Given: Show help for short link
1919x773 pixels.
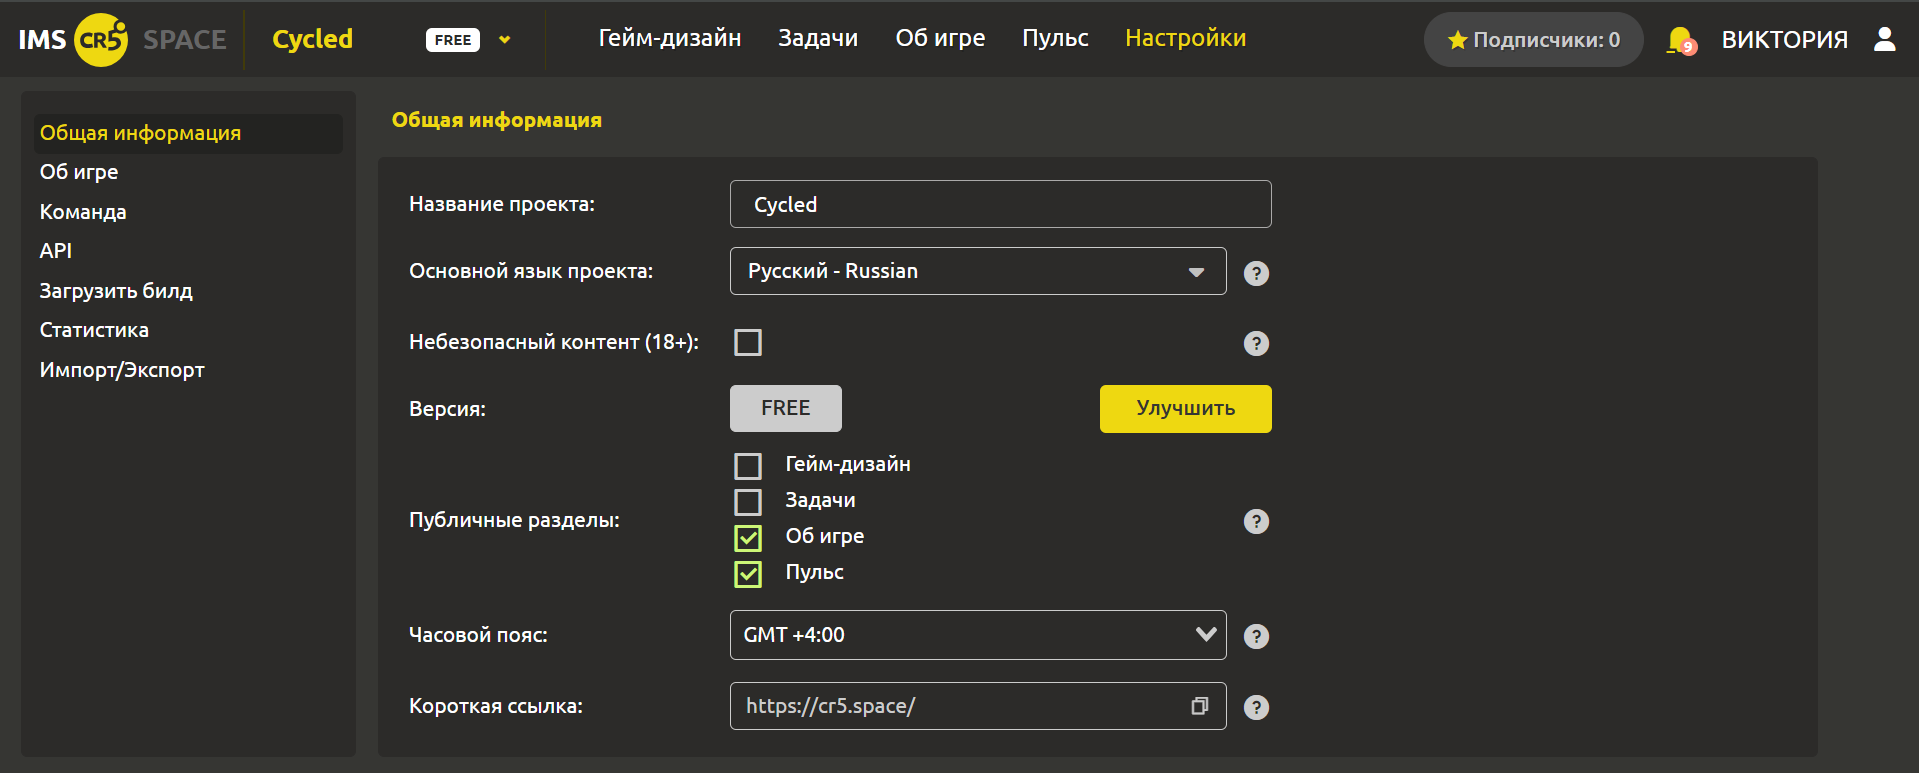Looking at the screenshot, I should [1256, 707].
